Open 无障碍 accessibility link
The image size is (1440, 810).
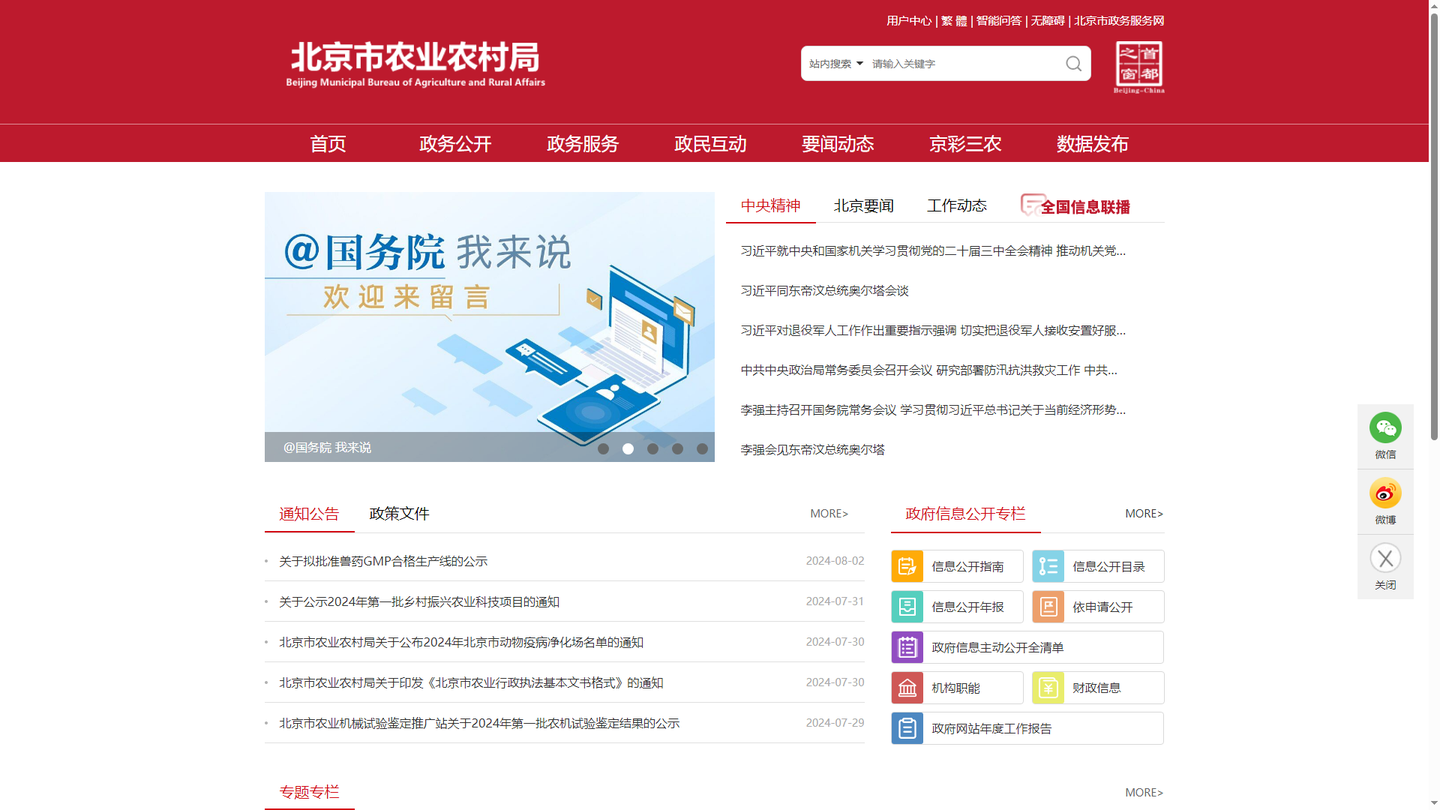(1048, 21)
